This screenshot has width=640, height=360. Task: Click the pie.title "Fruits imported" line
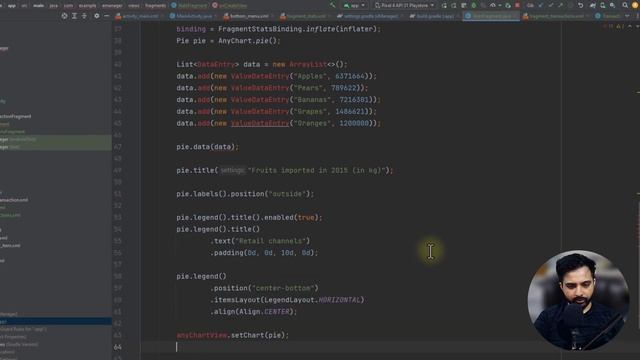pos(284,171)
